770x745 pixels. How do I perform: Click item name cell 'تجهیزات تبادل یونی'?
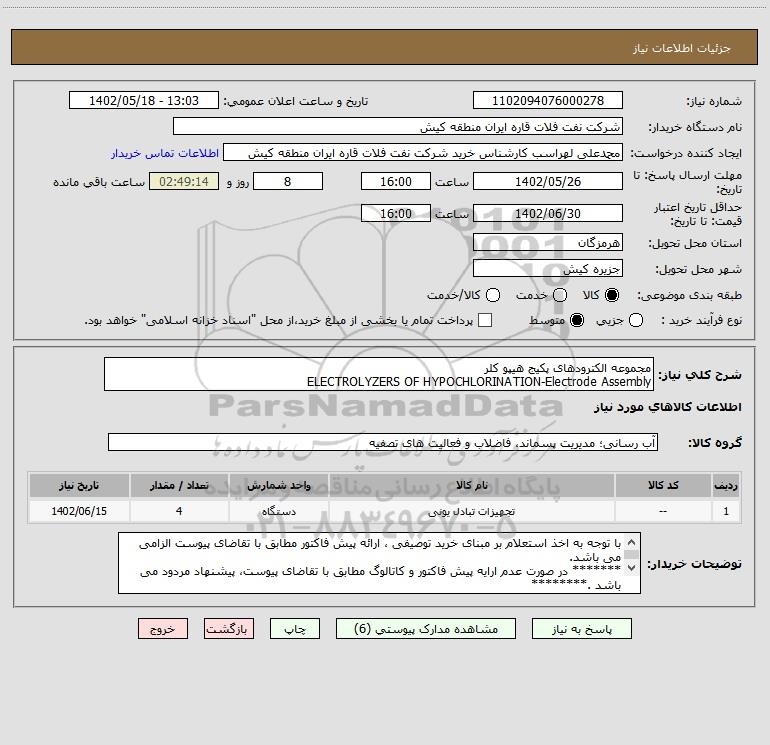click(x=471, y=511)
